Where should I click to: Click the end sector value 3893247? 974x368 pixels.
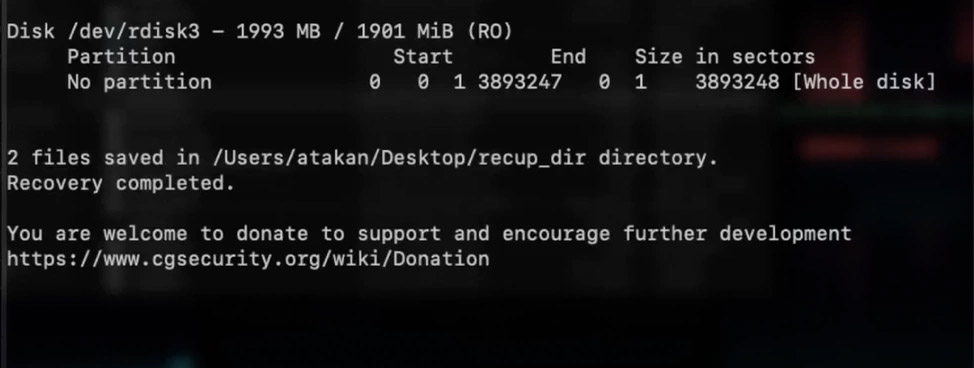coord(520,81)
